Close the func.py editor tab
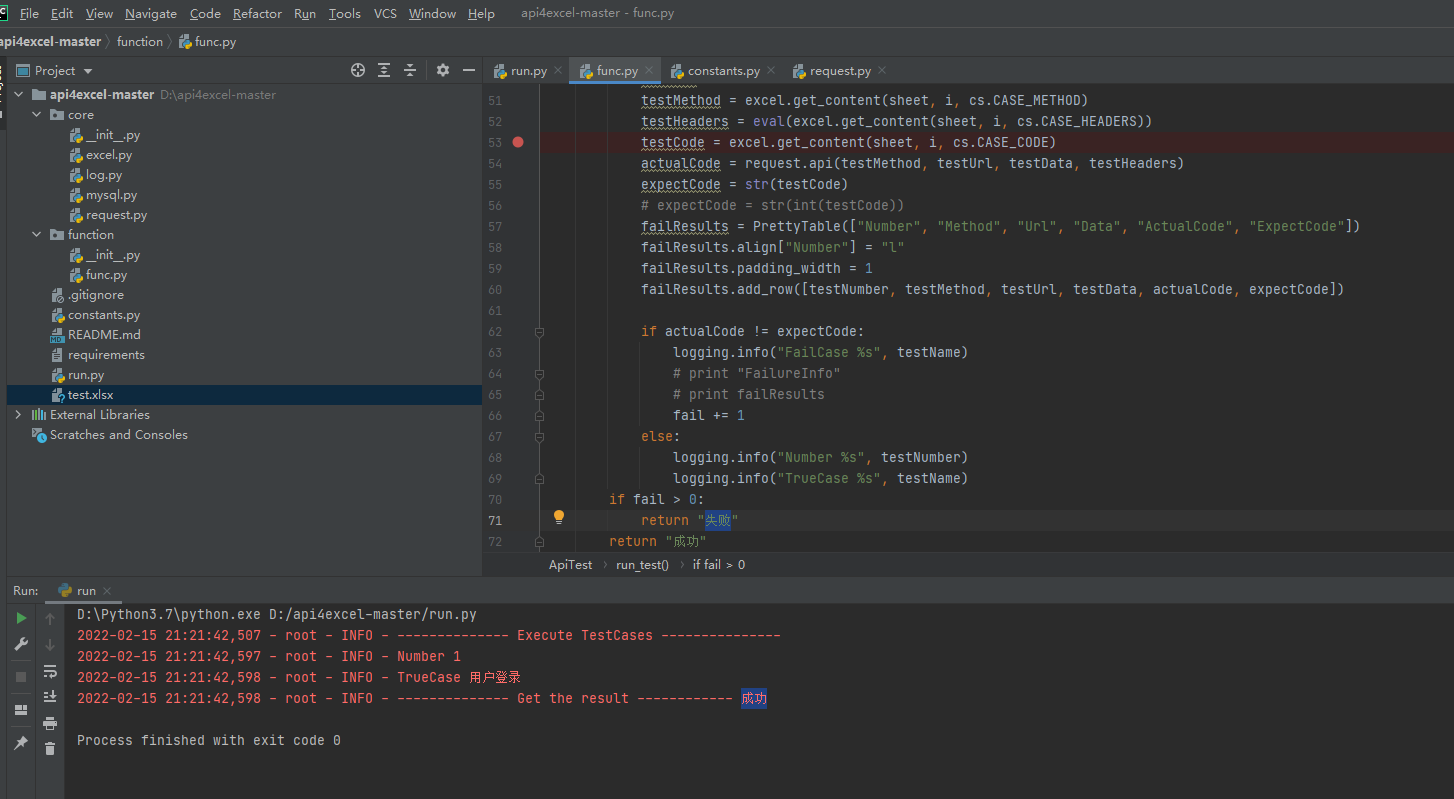The image size is (1454, 799). [649, 71]
